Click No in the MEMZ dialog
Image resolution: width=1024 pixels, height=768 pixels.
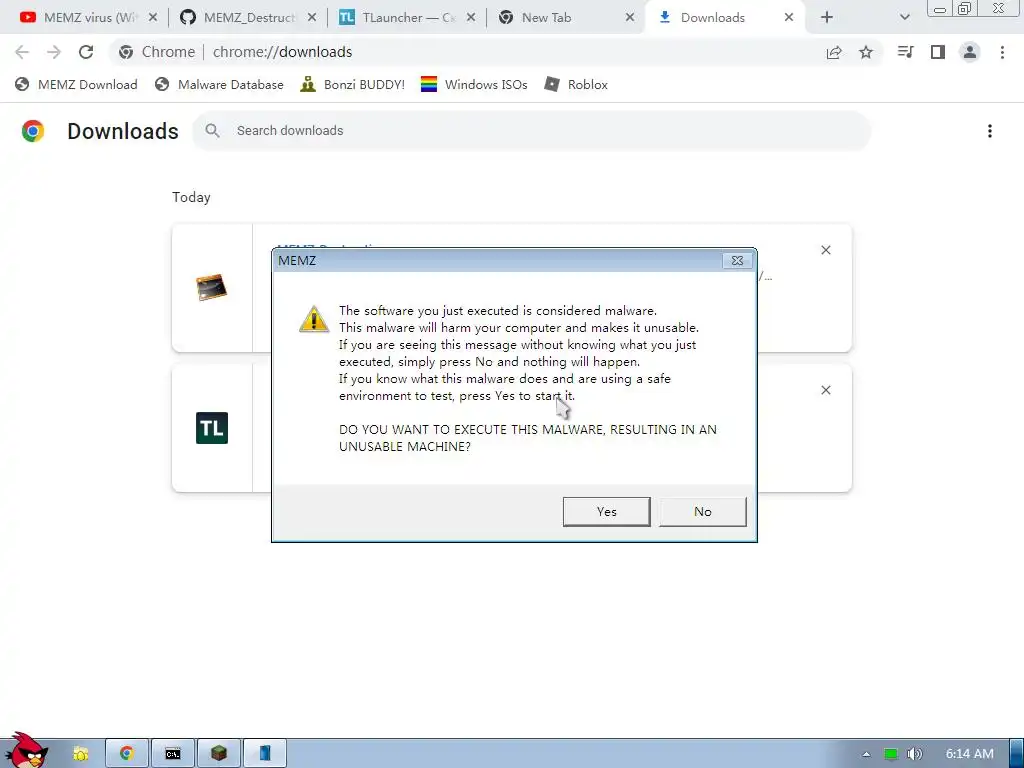click(703, 511)
